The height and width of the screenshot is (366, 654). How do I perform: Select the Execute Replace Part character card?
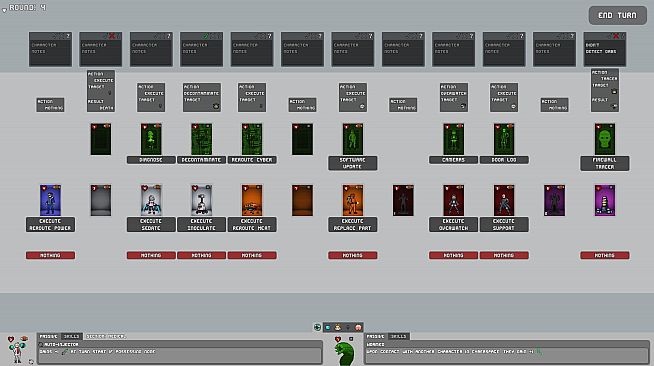point(353,201)
